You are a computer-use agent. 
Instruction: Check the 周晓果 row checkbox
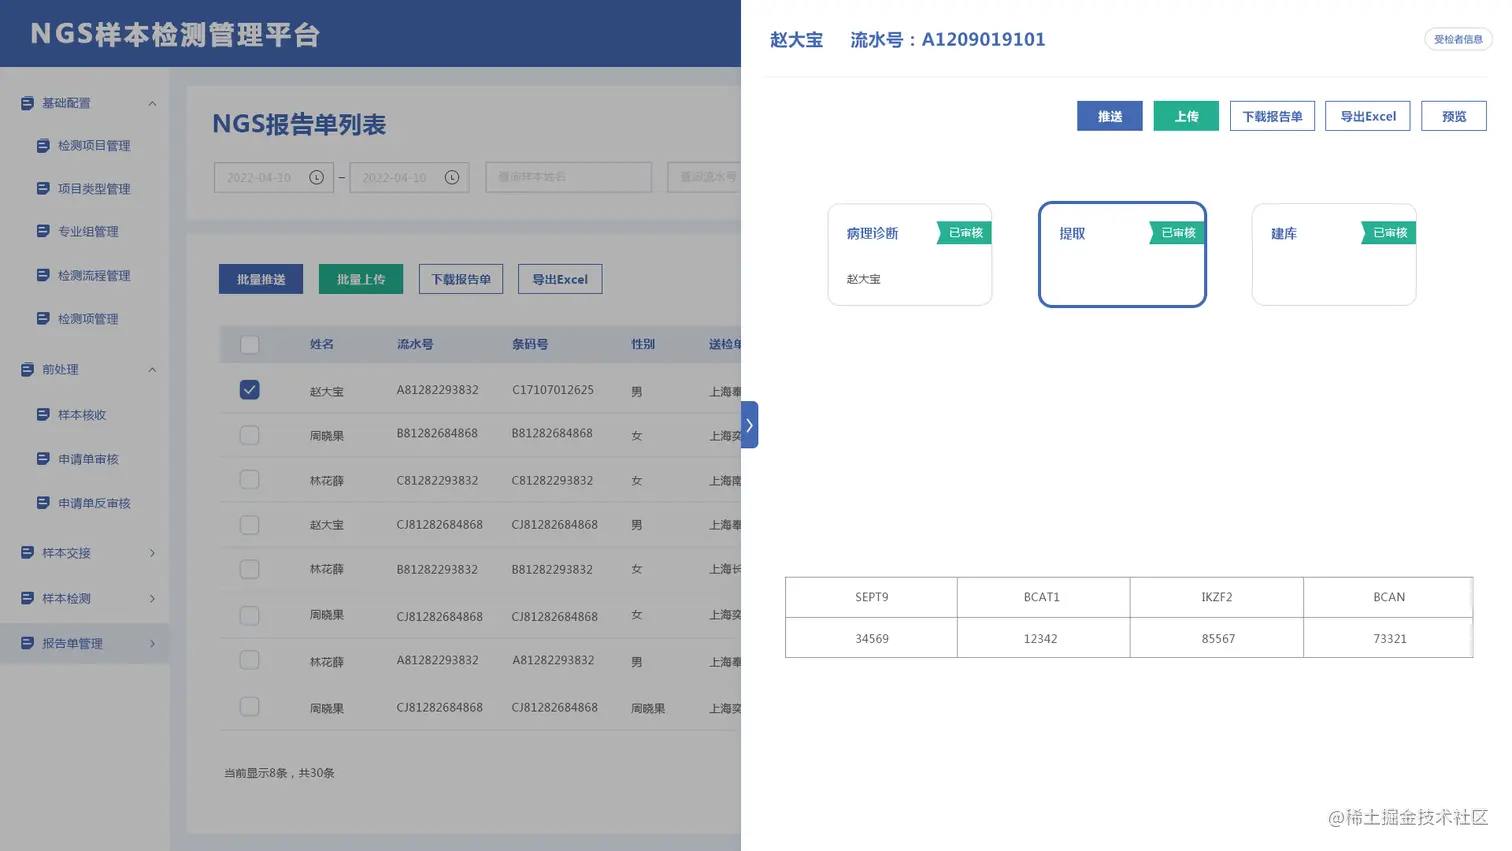(249, 434)
